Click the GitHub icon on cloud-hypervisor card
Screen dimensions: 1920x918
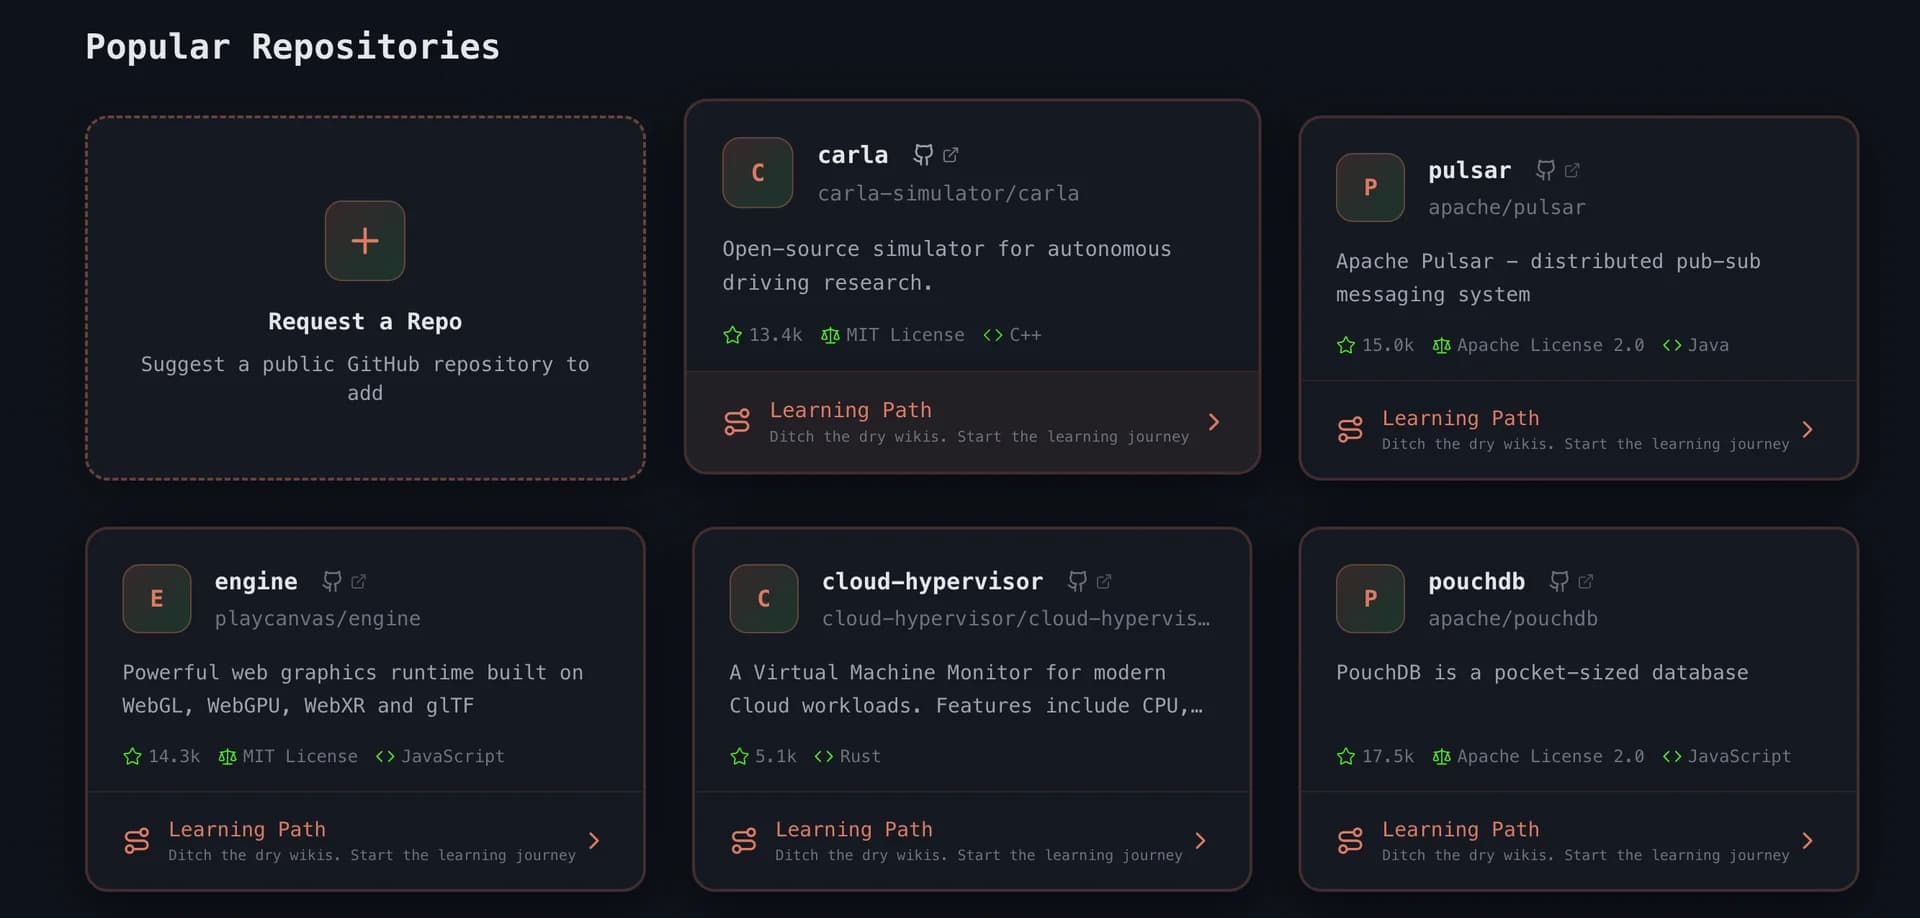(1077, 581)
